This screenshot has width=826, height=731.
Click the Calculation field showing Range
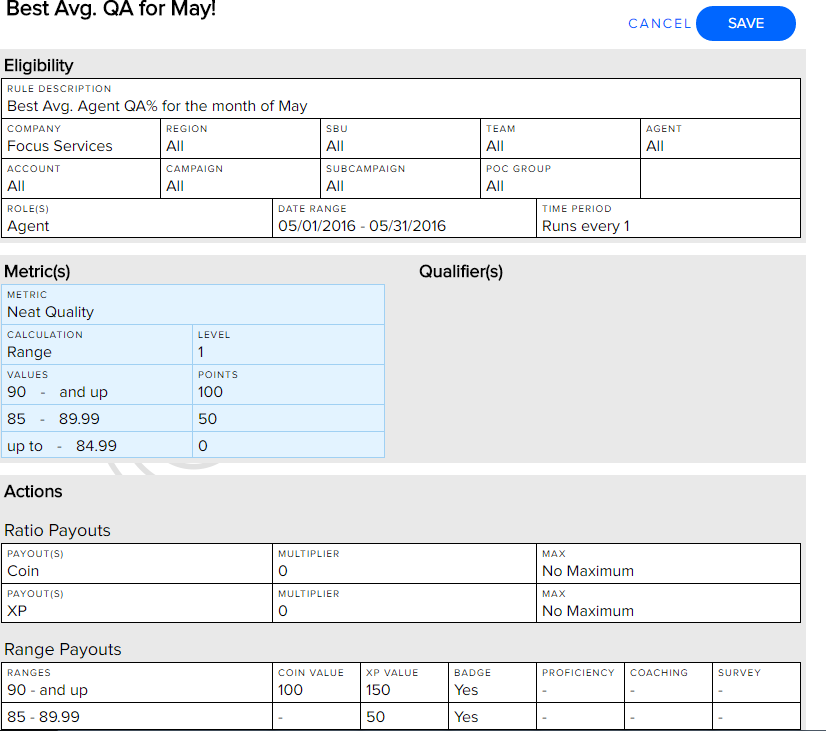tap(97, 345)
